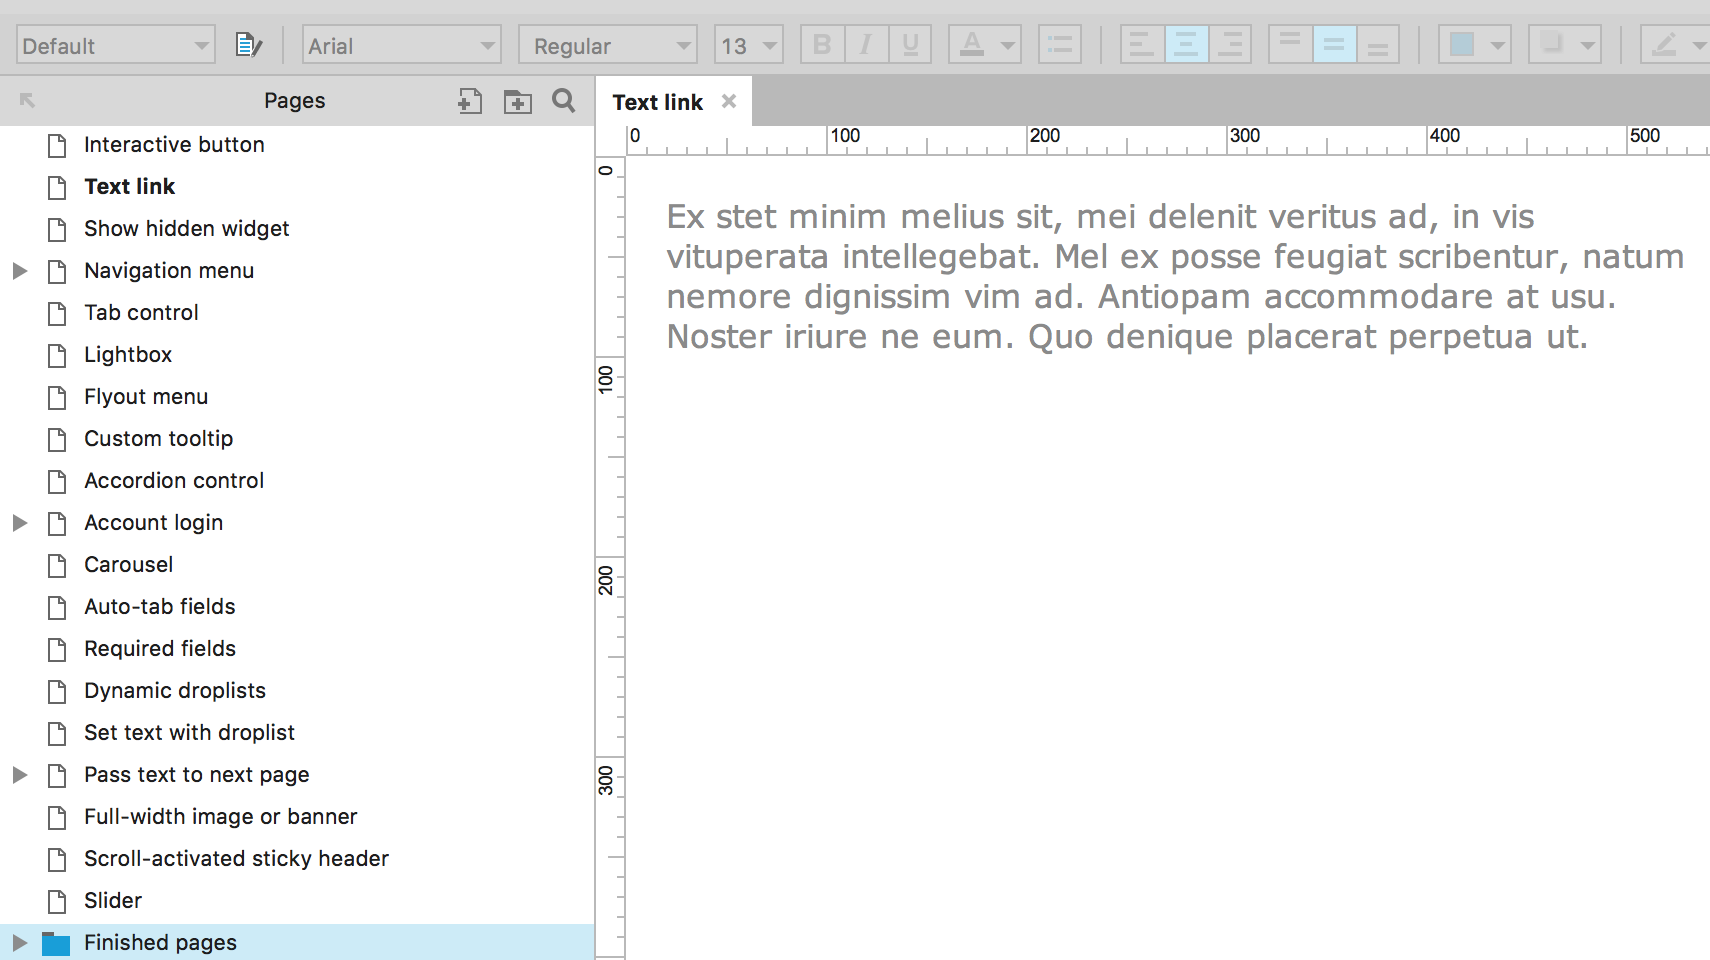Select the Custom tooltip page
1710x960 pixels.
(158, 438)
